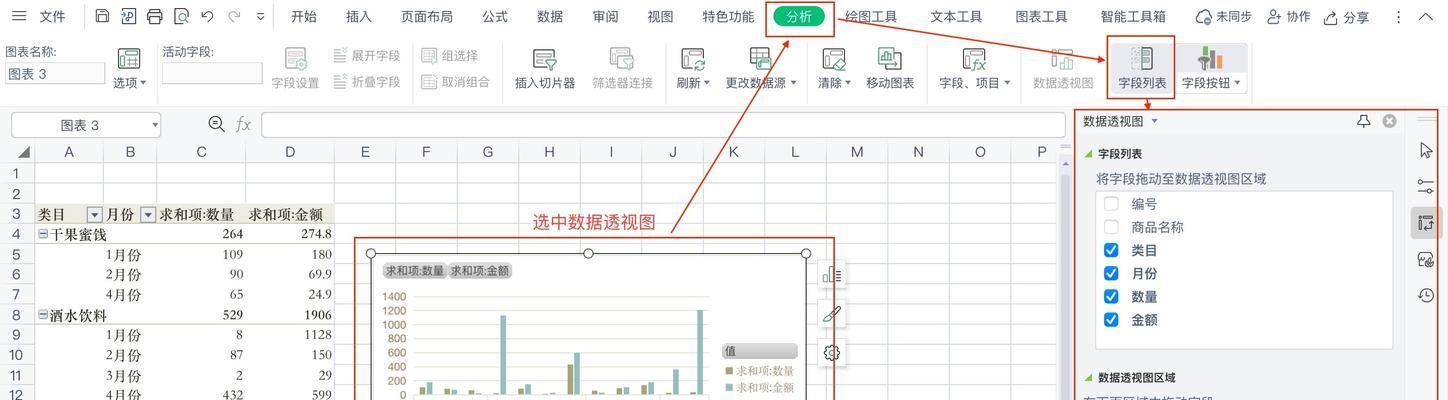Switch to the 文本工具 tab
Viewport: 1448px width, 400px height.
[956, 17]
